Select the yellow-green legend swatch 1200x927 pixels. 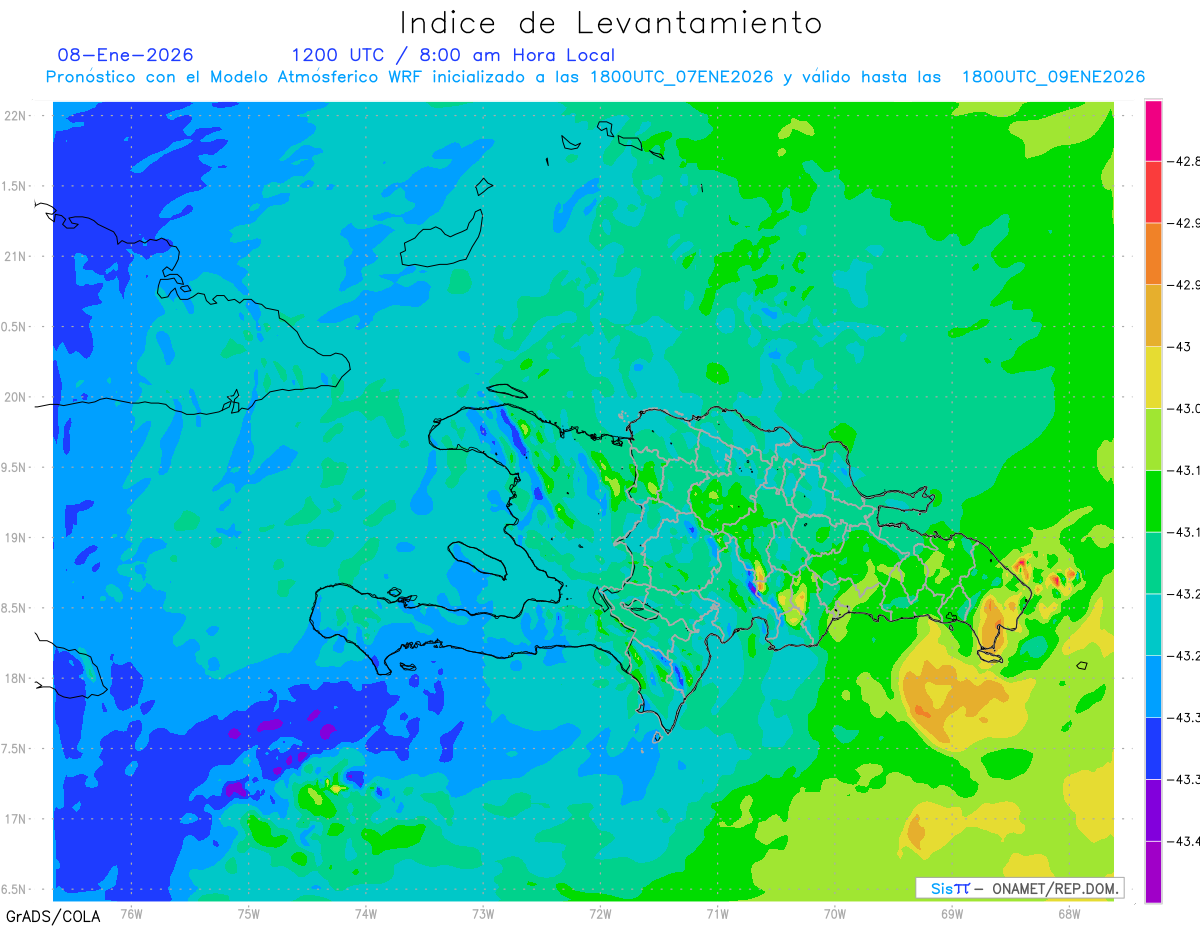[x=1153, y=439]
